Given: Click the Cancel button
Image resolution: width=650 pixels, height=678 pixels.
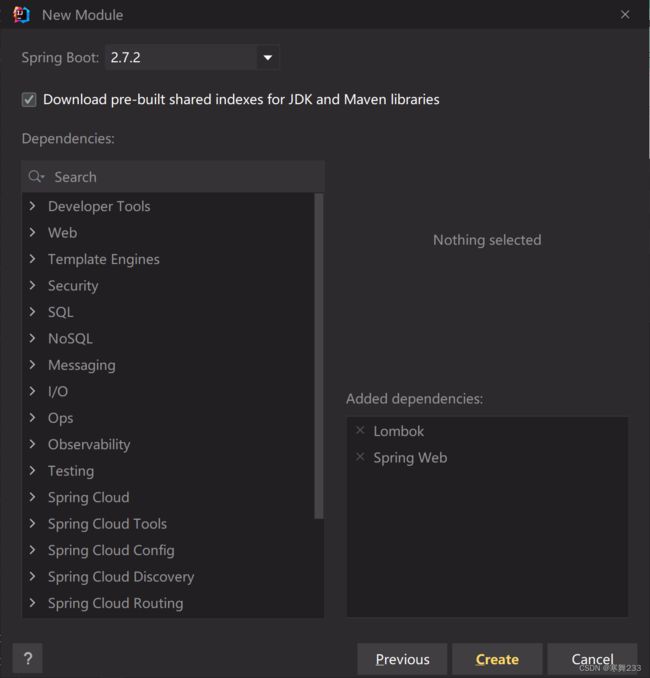Looking at the screenshot, I should coord(592,659).
